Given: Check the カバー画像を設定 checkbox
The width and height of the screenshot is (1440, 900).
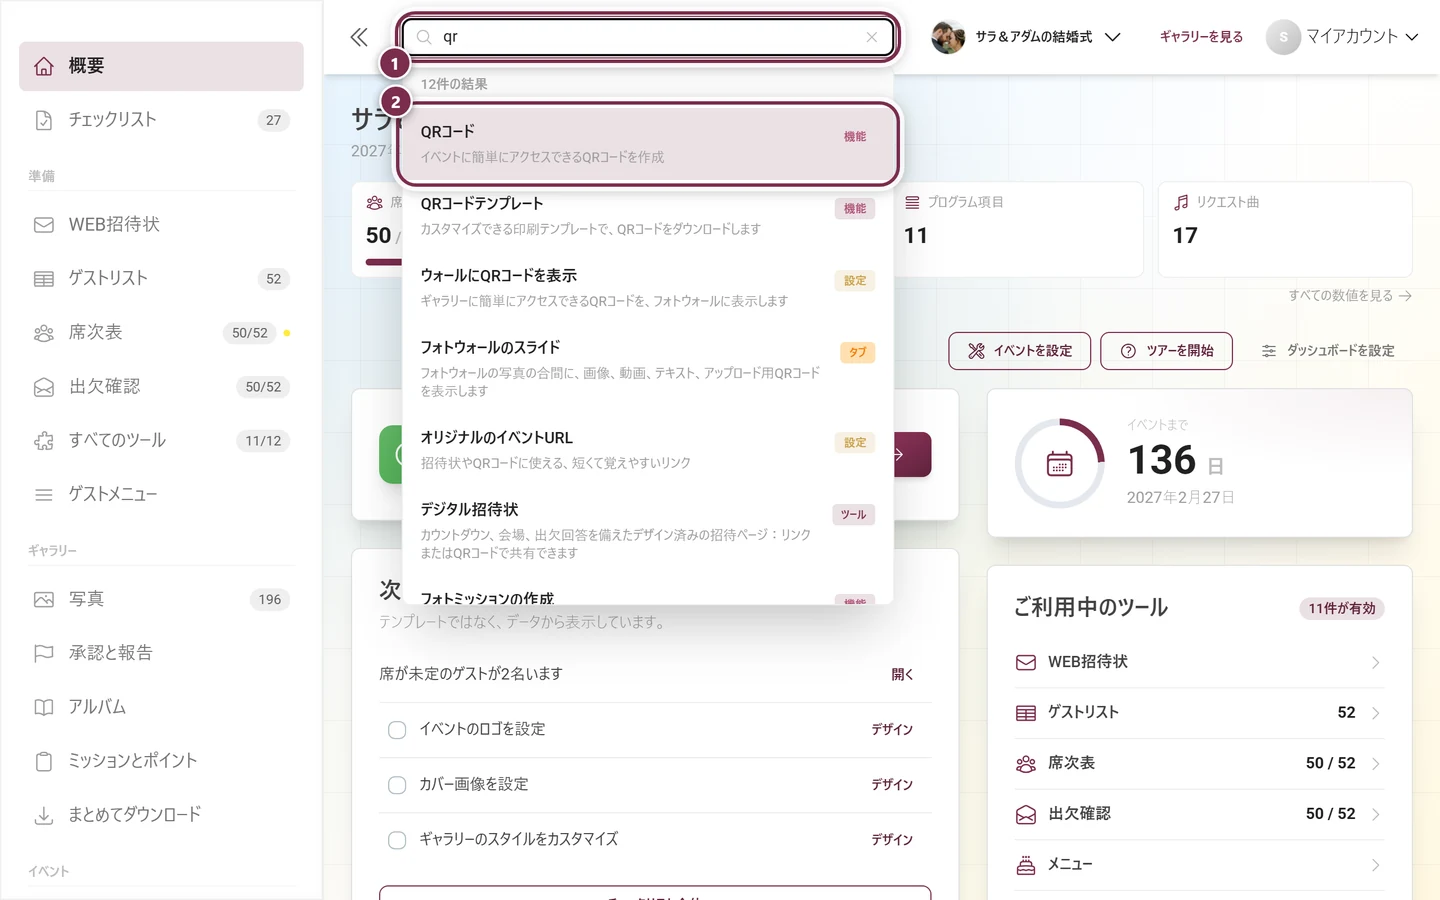Looking at the screenshot, I should pyautogui.click(x=397, y=785).
